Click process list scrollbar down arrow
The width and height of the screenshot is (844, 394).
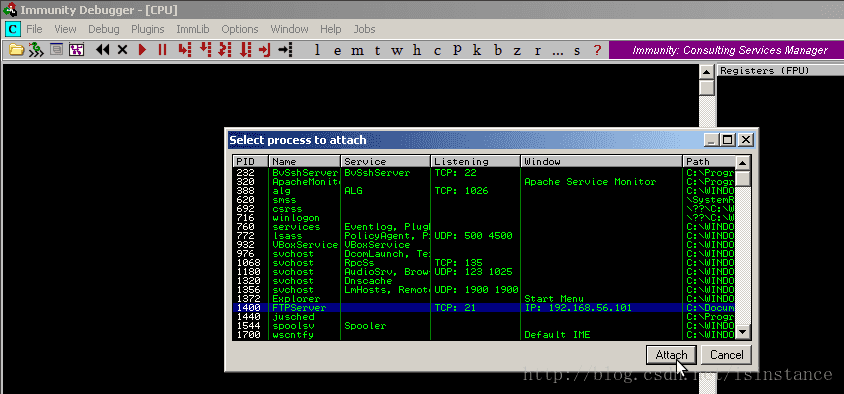(x=743, y=332)
